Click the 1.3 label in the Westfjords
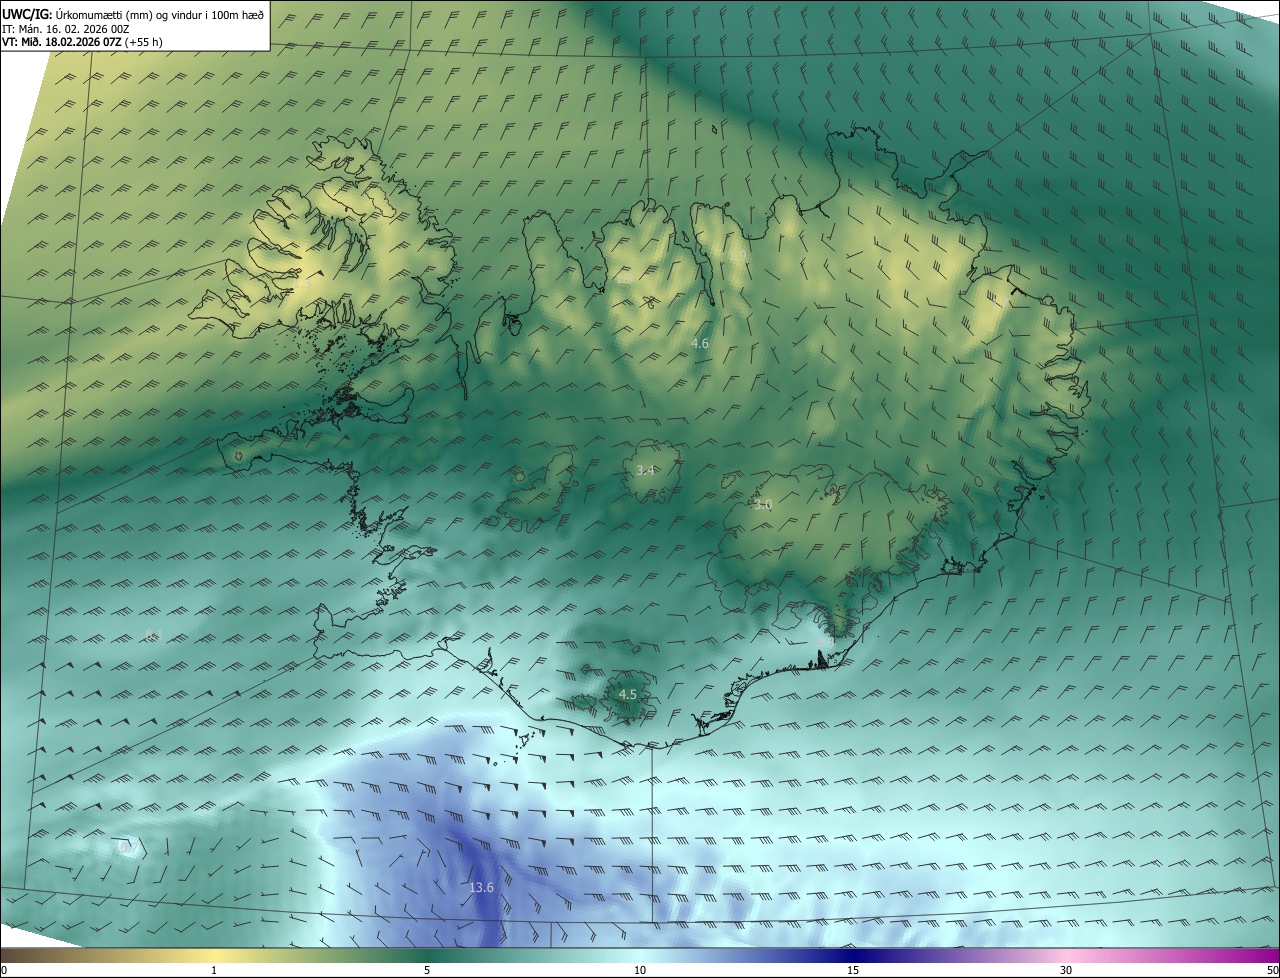The image size is (1280, 978). 303,284
